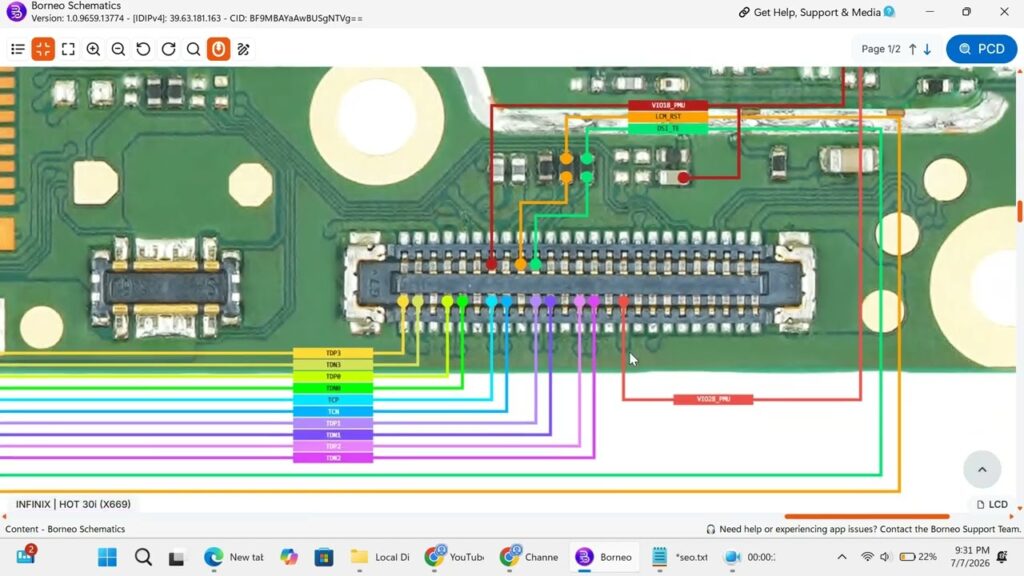
Task: Open the screen recorder 00:00 taskbar item
Action: click(750, 557)
